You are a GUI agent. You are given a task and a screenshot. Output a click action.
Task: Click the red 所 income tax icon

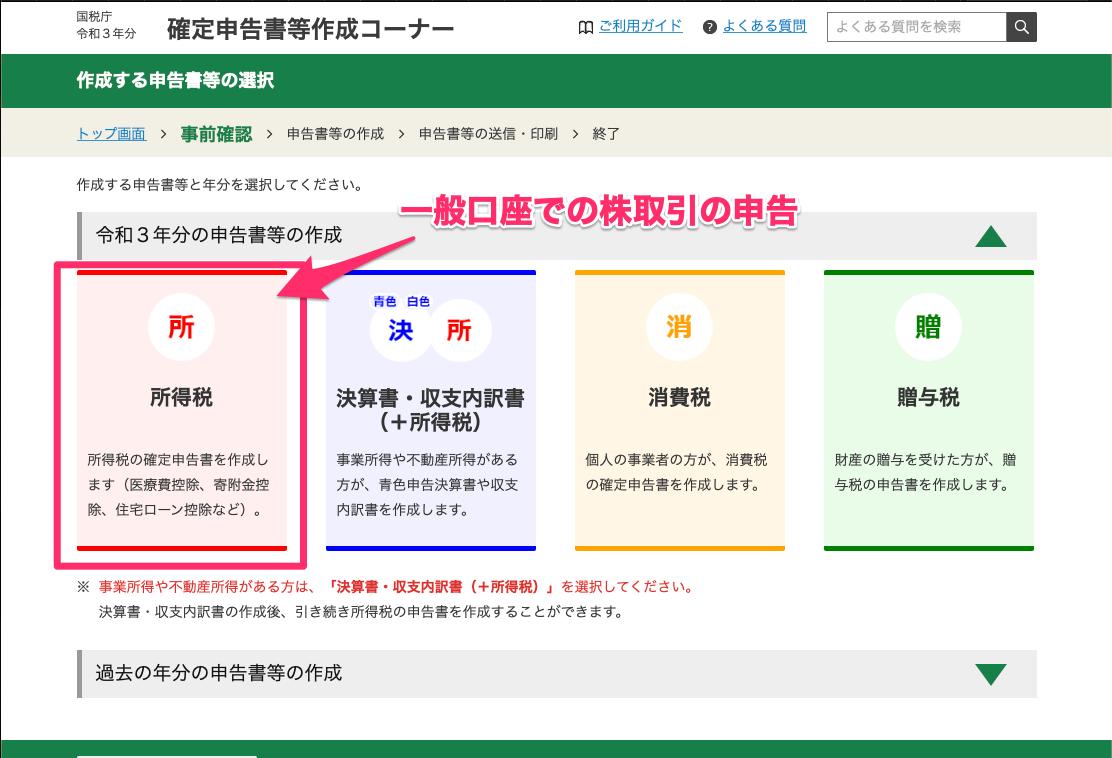coord(182,327)
